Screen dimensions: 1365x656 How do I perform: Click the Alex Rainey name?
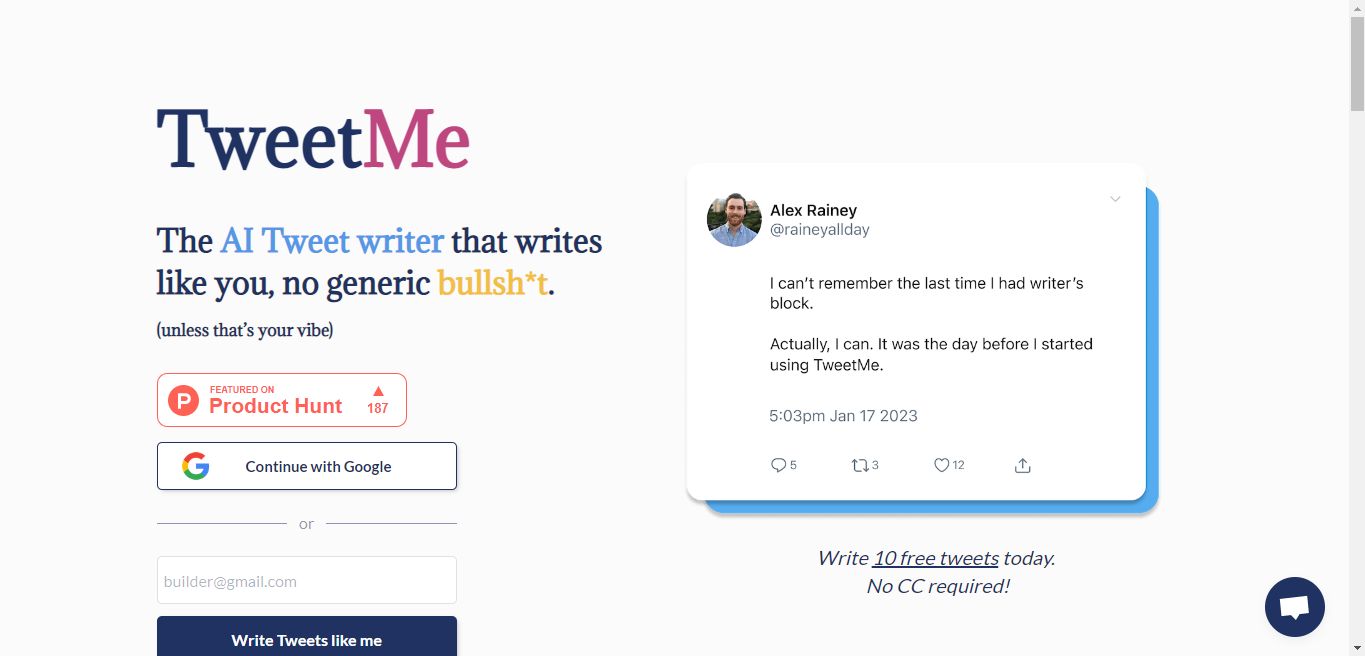[813, 210]
